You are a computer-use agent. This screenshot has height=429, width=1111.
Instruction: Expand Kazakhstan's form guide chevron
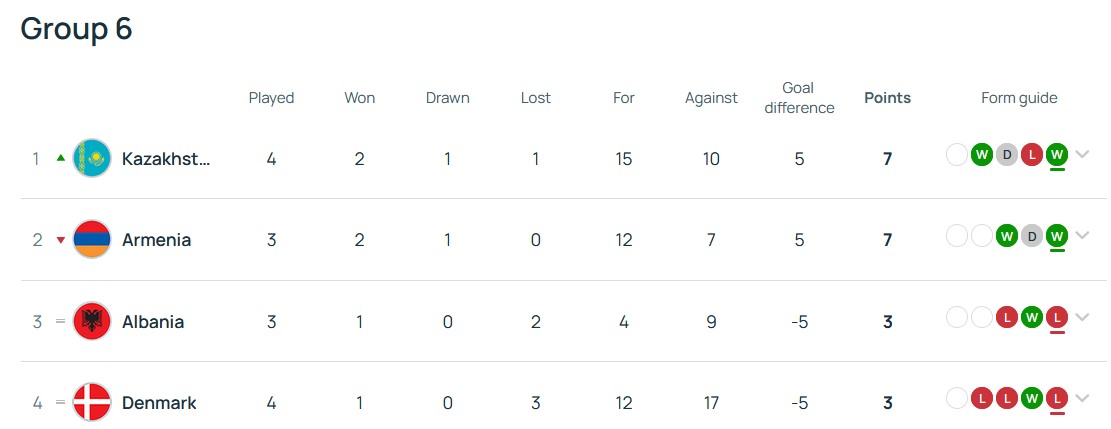click(1082, 154)
